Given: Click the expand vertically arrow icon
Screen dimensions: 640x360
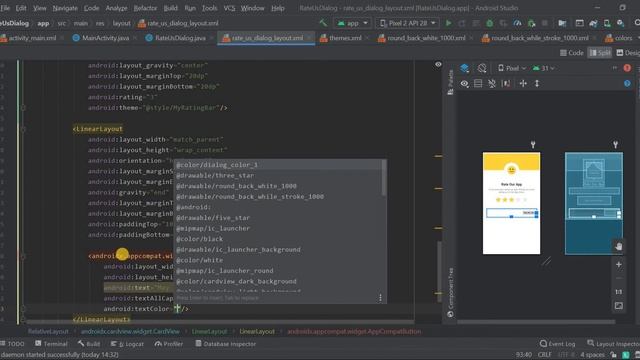Looking at the screenshot, I should [x=537, y=83].
